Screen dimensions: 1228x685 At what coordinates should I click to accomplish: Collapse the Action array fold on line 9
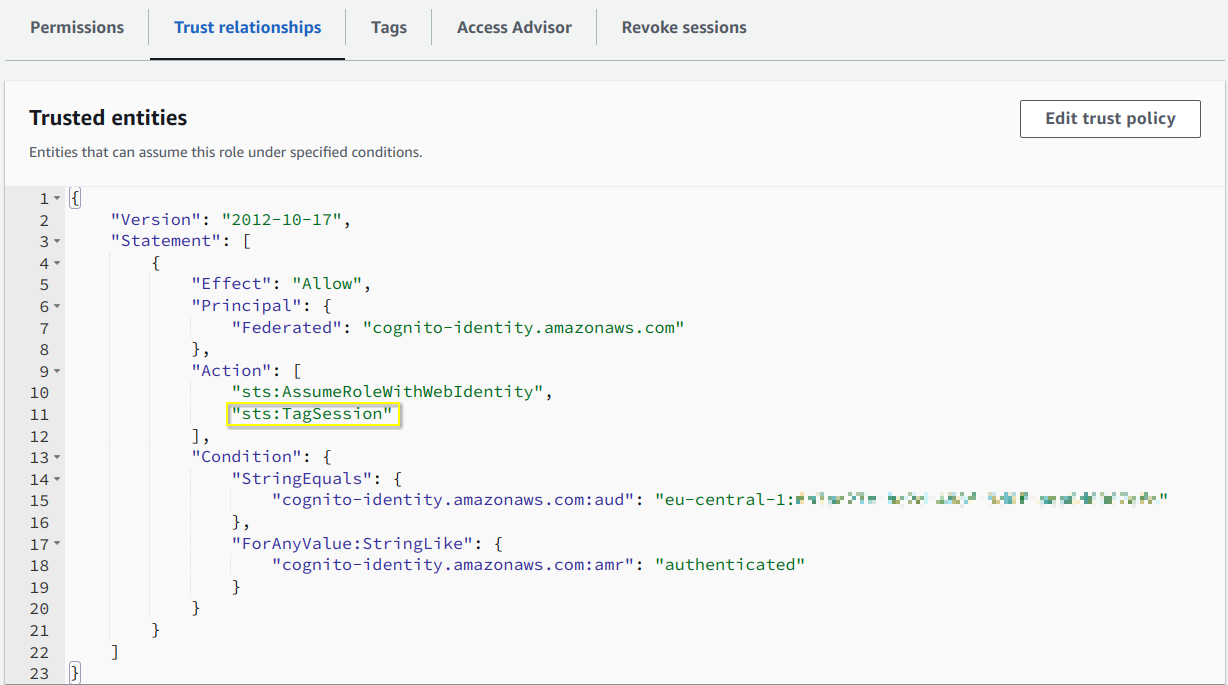[57, 371]
